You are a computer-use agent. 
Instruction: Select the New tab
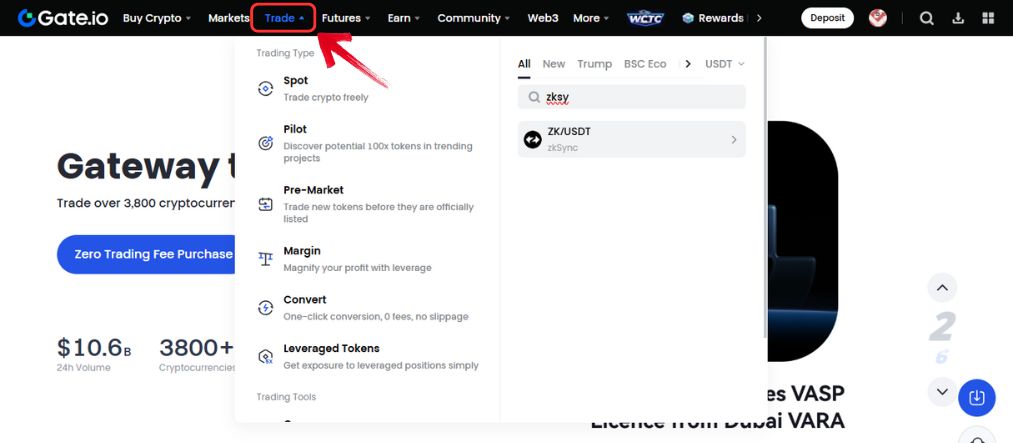[554, 64]
